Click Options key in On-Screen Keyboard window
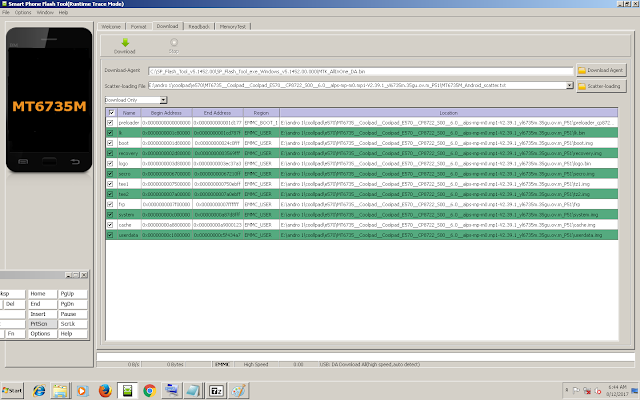640x400 pixels. (x=42, y=334)
